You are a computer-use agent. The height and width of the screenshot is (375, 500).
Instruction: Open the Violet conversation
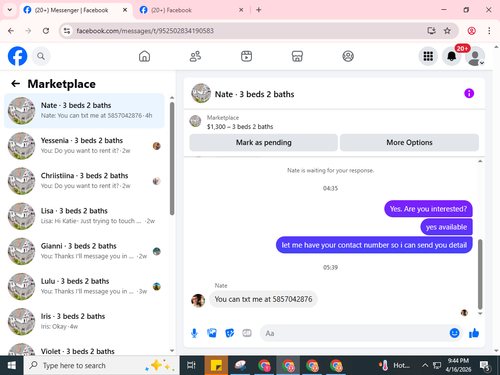[84, 349]
